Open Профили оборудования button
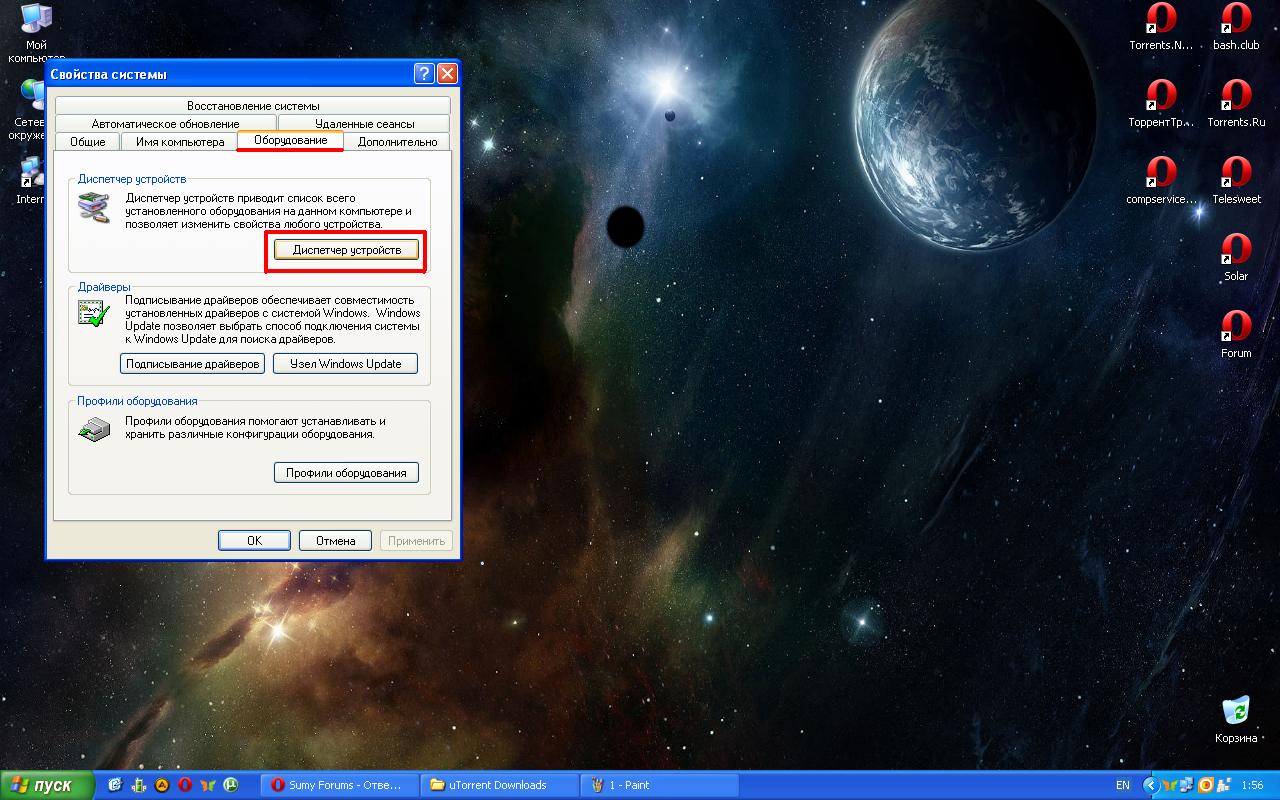 coord(346,473)
